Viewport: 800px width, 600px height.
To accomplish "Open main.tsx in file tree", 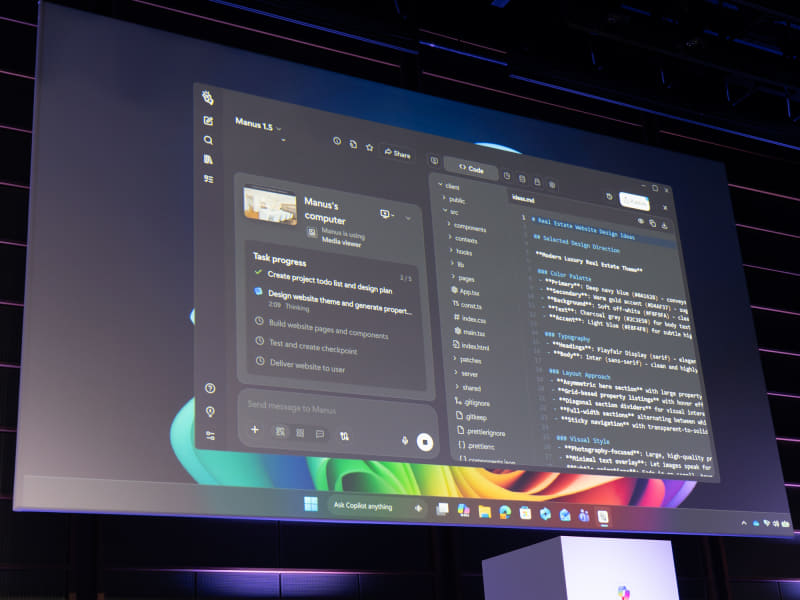I will tap(469, 332).
